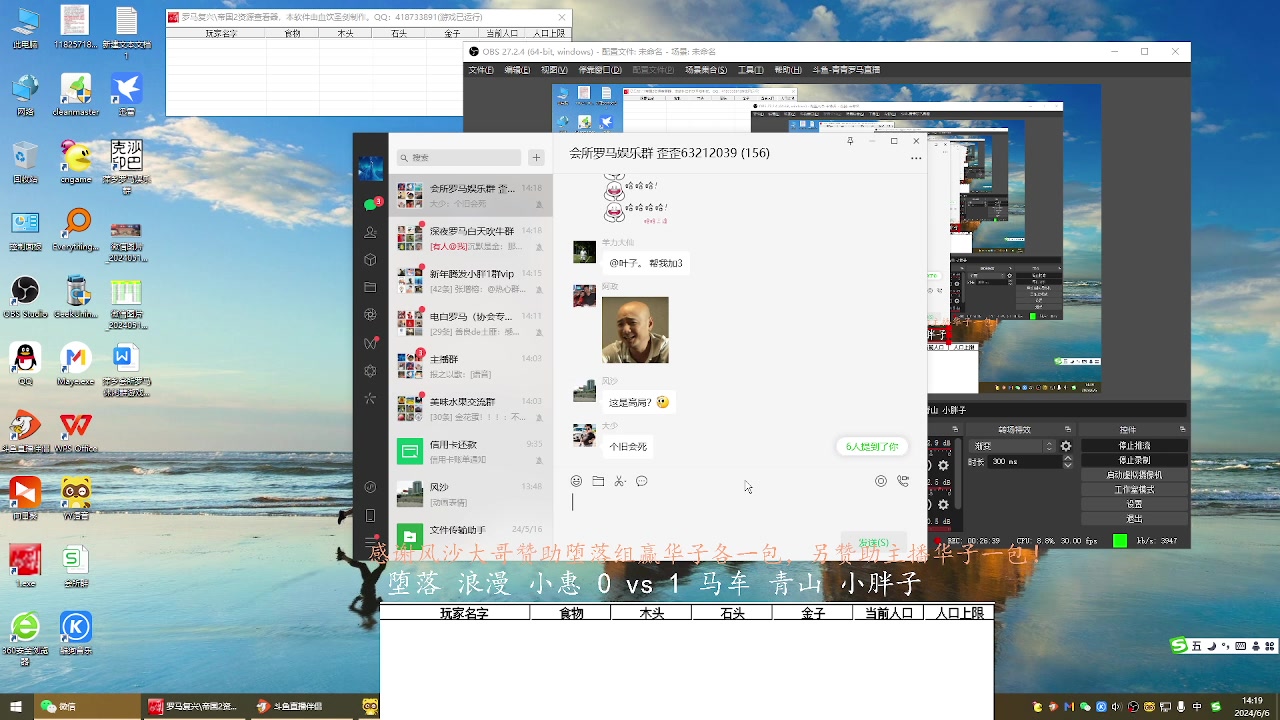
Task: Open the 深夜罗马白天吹牛群 chat
Action: 470,238
